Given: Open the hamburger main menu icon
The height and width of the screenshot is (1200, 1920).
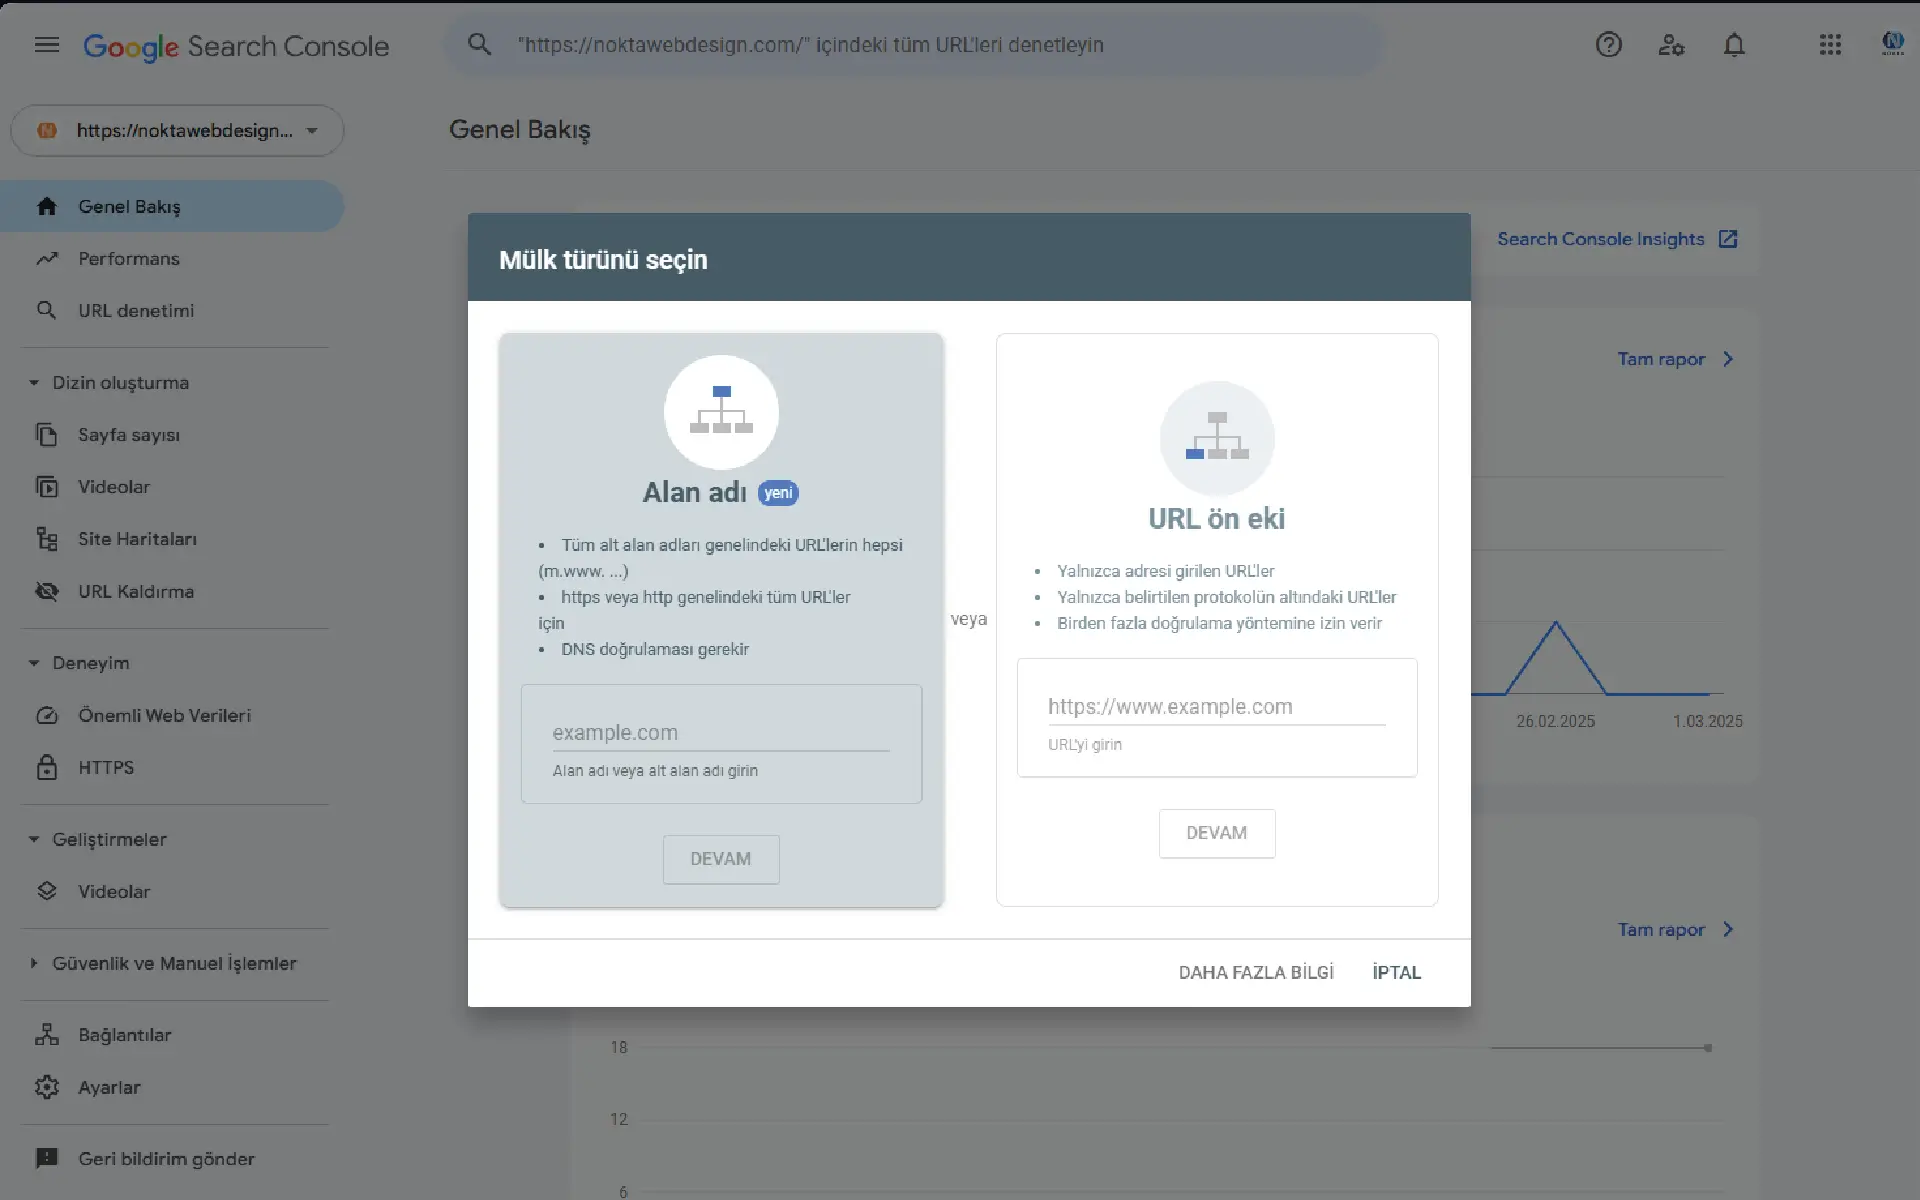Looking at the screenshot, I should coord(47,45).
